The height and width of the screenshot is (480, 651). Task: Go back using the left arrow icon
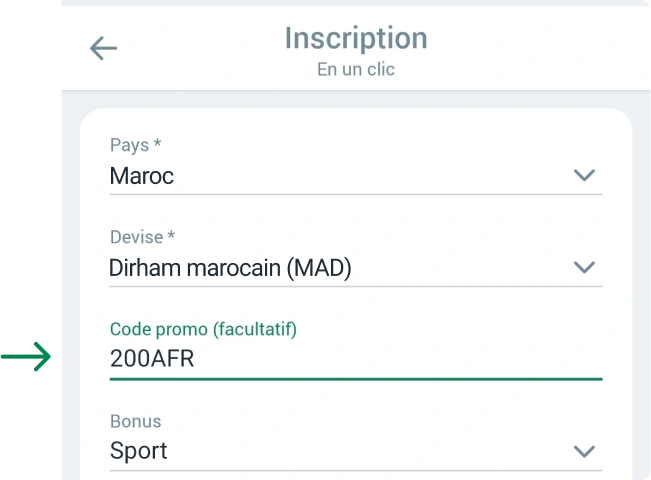[x=103, y=48]
